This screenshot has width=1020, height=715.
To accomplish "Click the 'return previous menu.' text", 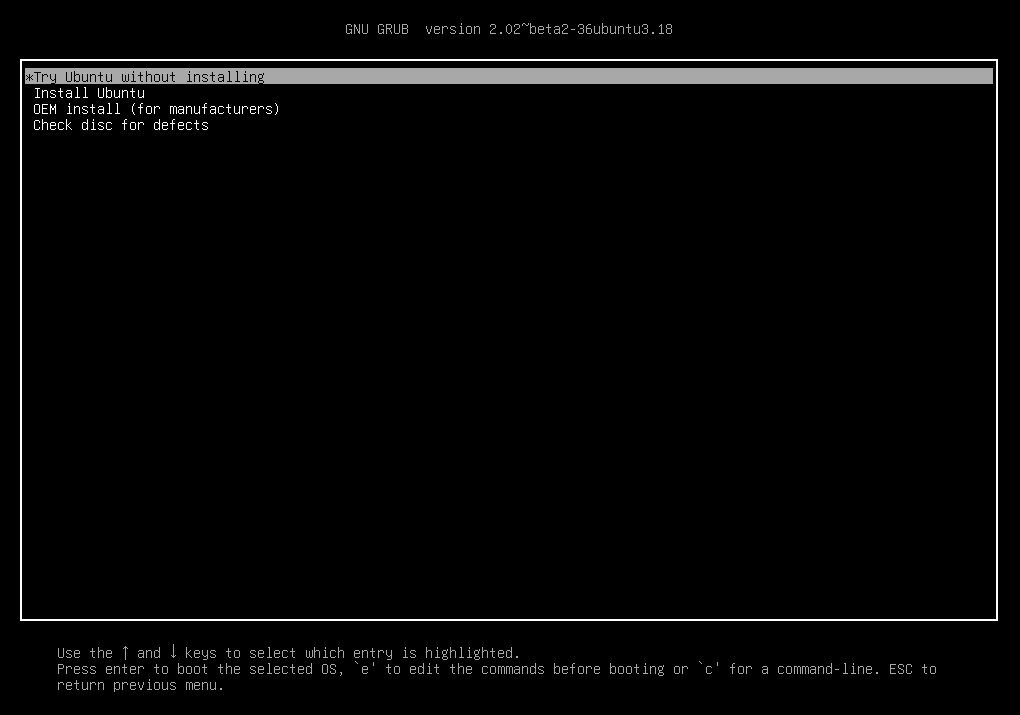I will (140, 685).
